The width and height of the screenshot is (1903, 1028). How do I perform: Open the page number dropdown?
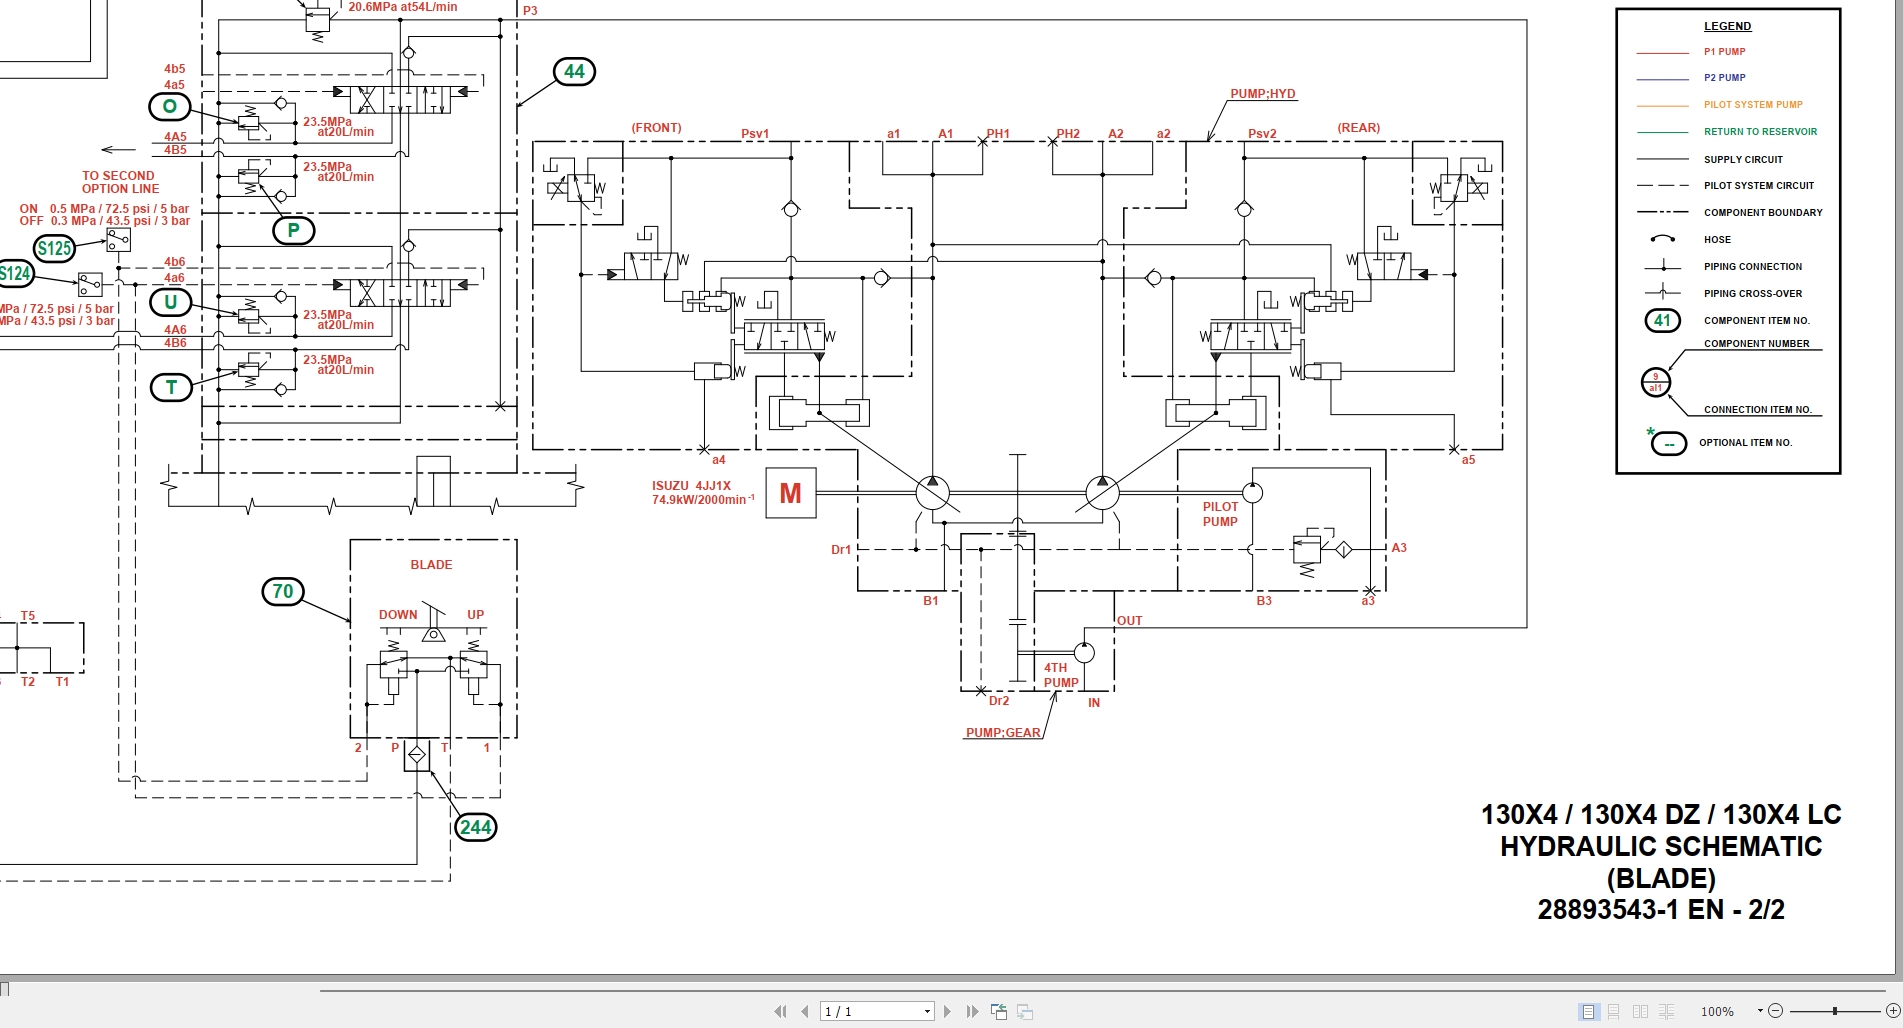[x=927, y=1011]
